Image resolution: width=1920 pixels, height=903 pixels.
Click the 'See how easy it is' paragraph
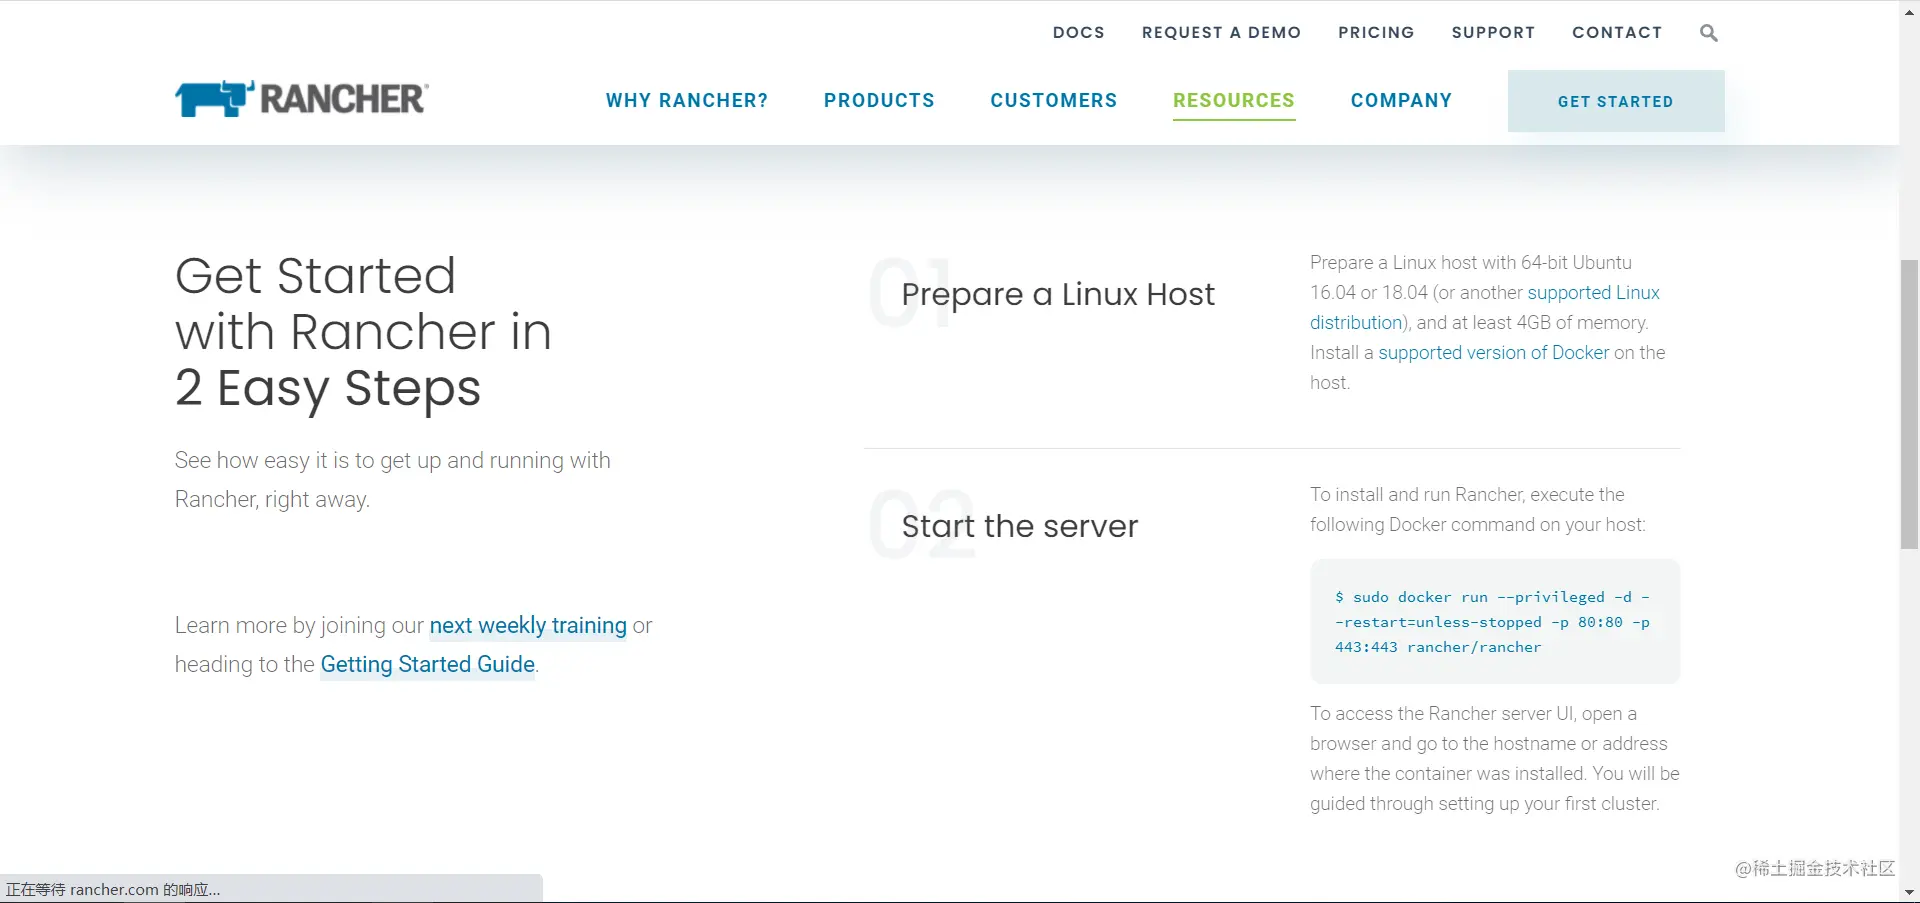click(392, 480)
